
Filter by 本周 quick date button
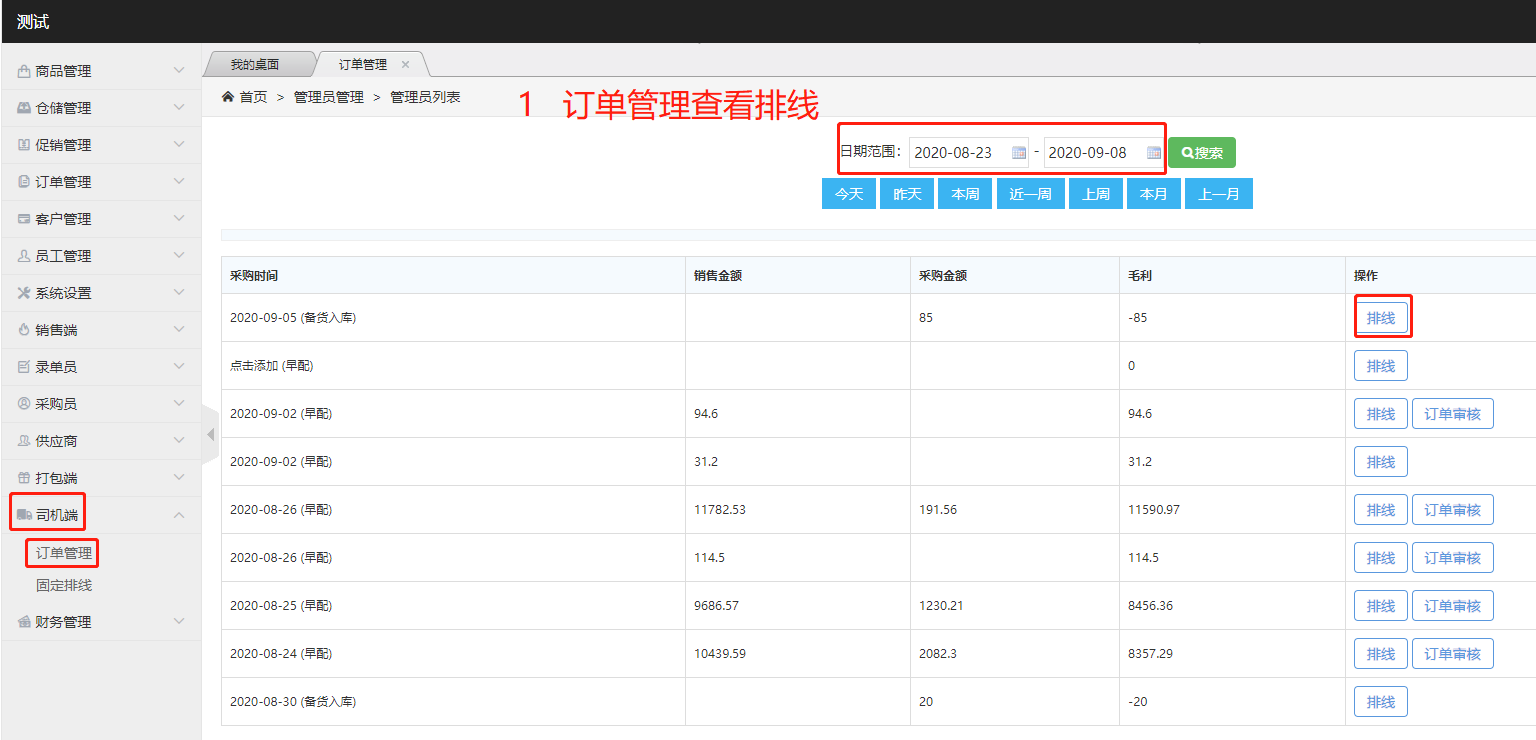tap(964, 194)
